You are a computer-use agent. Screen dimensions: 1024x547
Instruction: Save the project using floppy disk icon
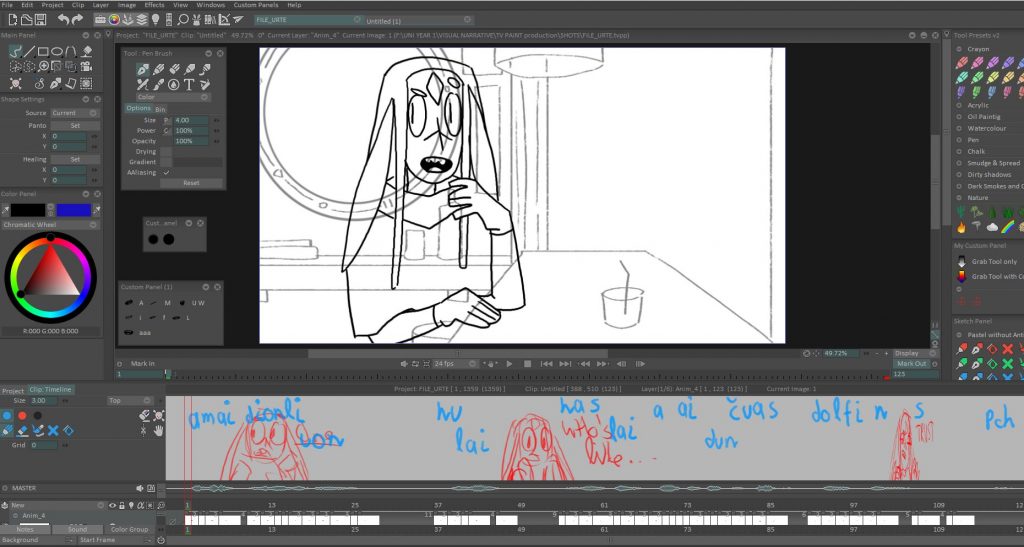click(40, 20)
